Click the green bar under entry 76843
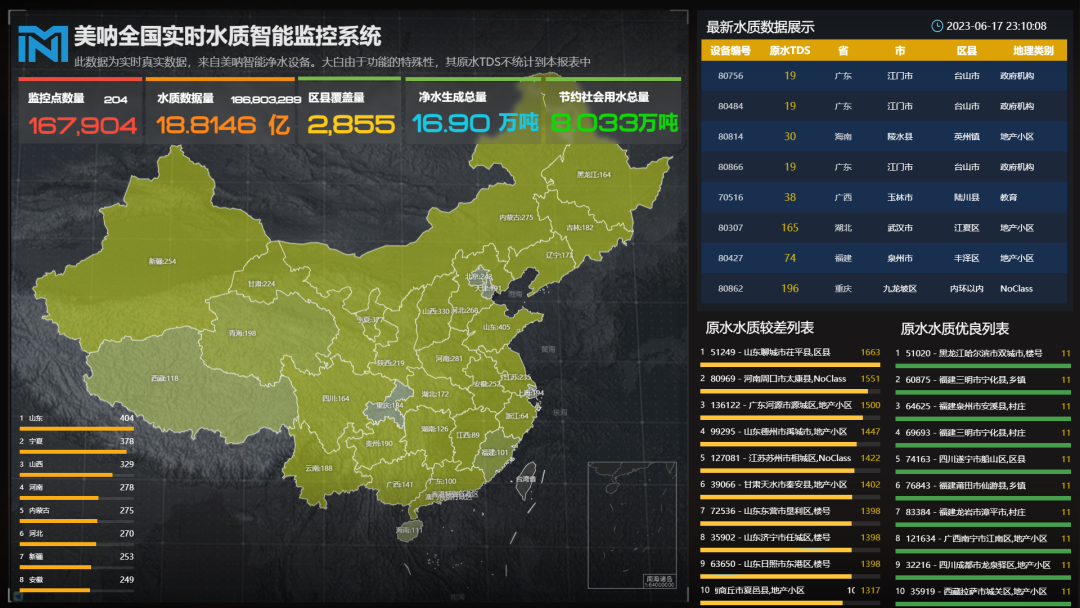Image resolution: width=1080 pixels, height=608 pixels. pos(983,499)
